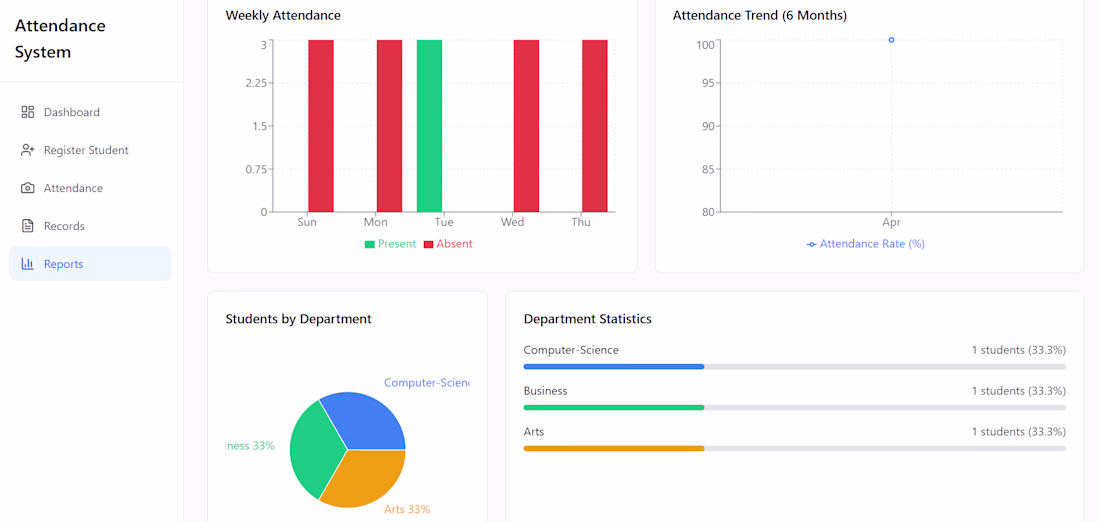Viewport: 1100px width, 522px height.
Task: Click the Arts orange progress bar
Action: coord(614,448)
